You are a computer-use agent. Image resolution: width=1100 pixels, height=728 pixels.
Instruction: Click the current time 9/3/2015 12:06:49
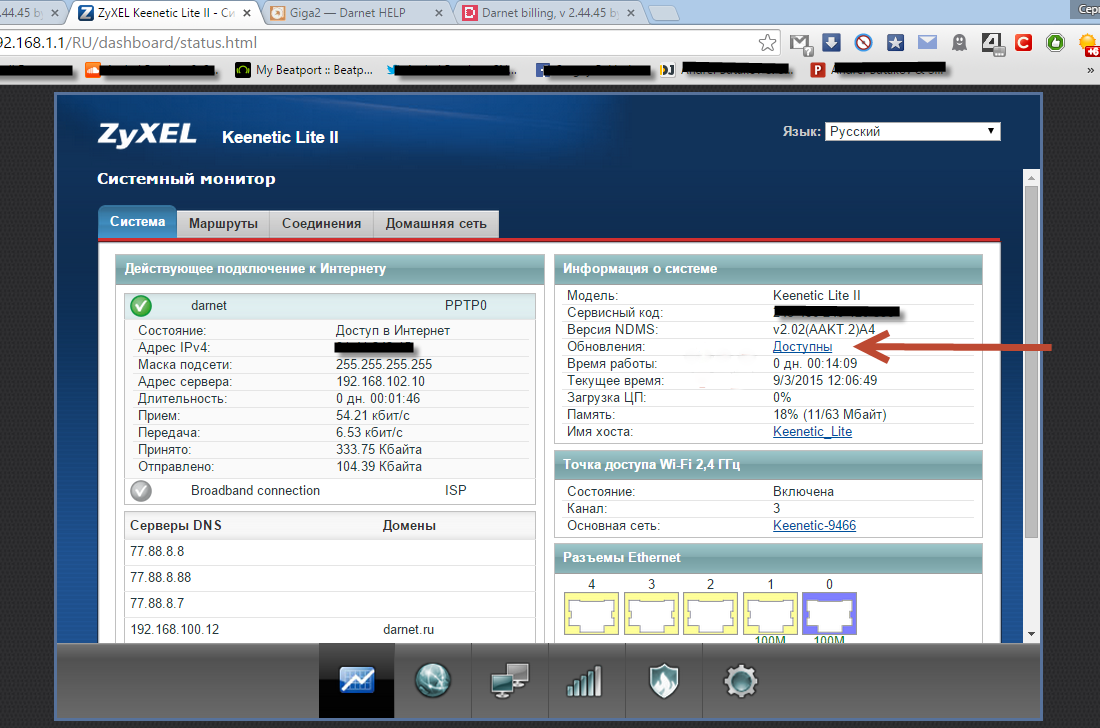825,381
